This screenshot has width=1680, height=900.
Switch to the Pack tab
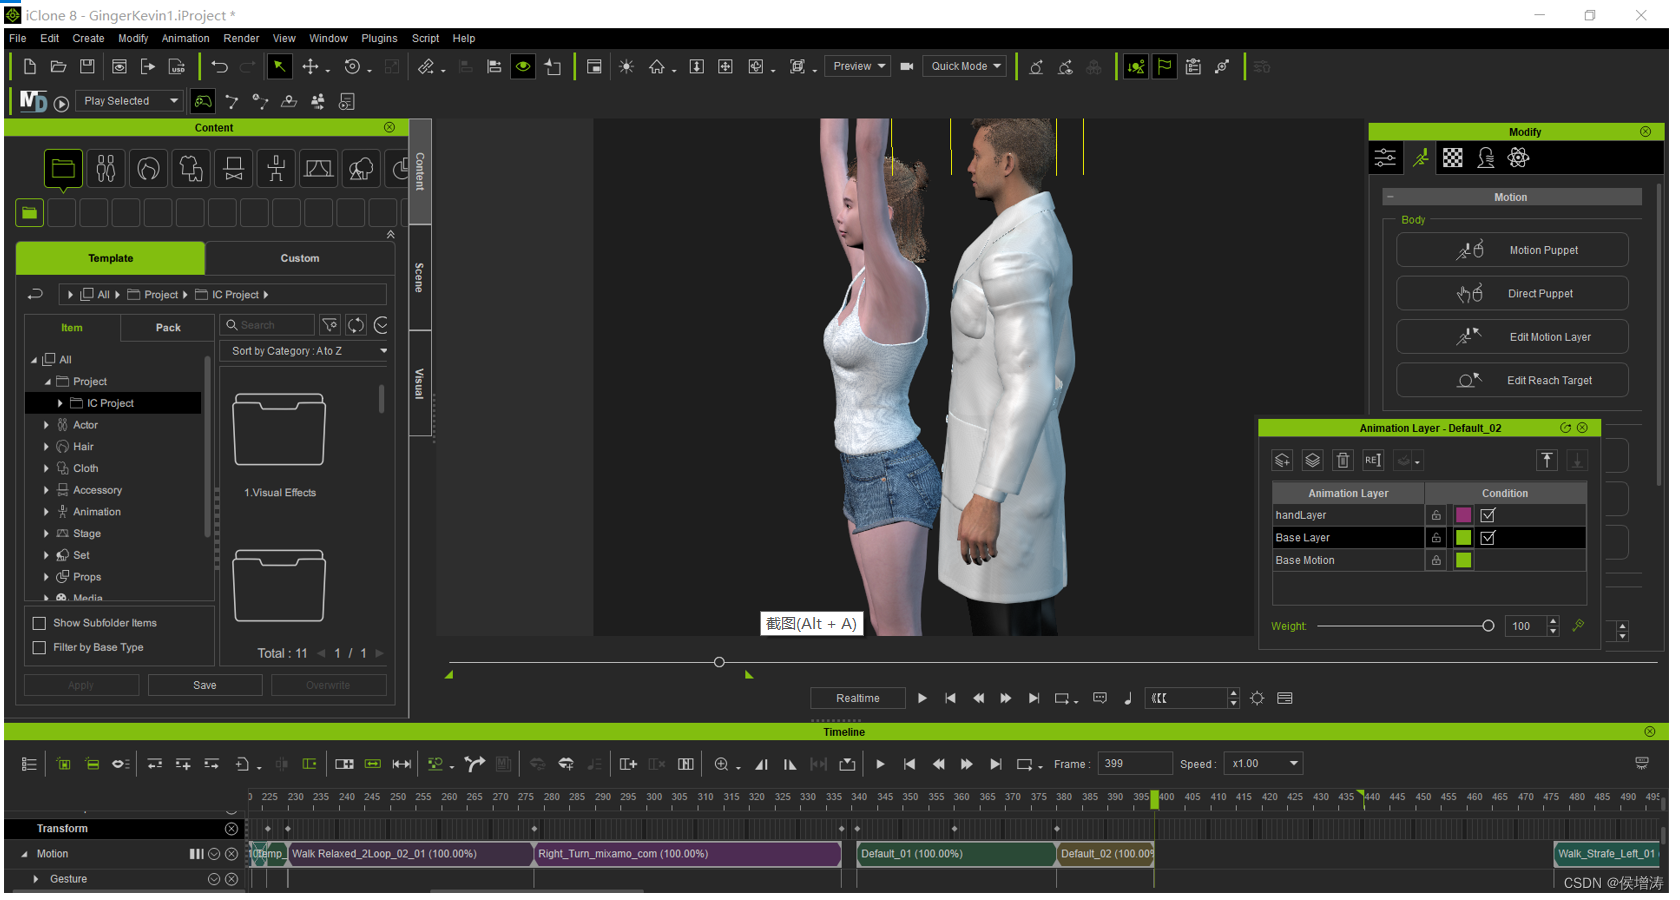pos(168,328)
